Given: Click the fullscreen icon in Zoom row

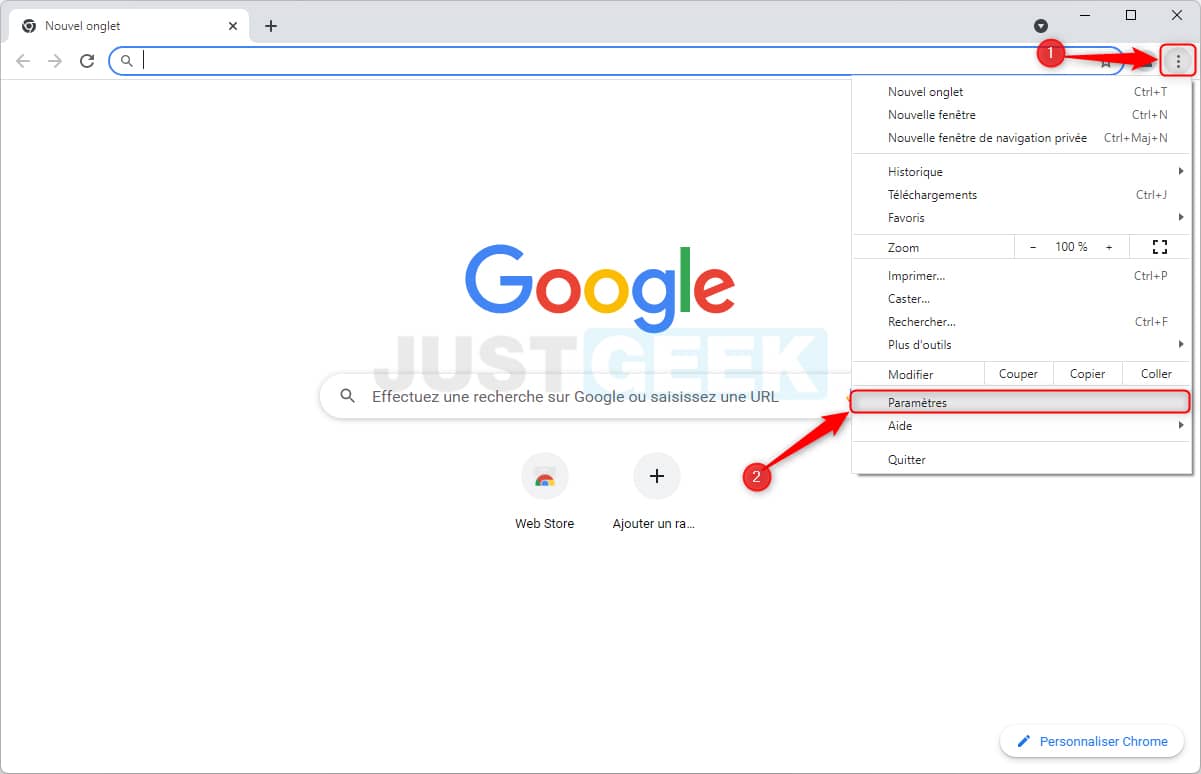Looking at the screenshot, I should (1160, 247).
